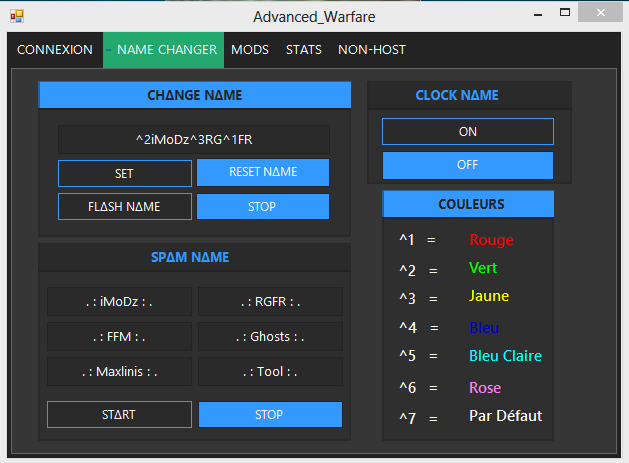Click the '. : RGFR : .' spam field
Screen dimensions: 629x463
[270, 301]
